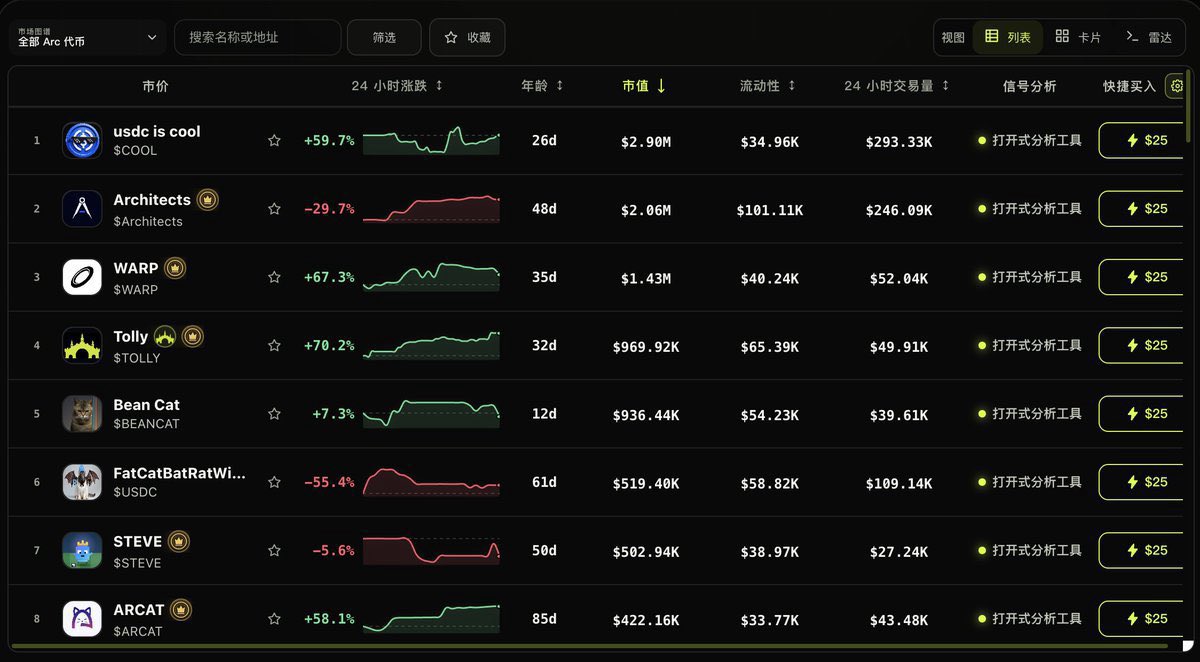This screenshot has height=662, width=1200.
Task: Open the Tolly token logo
Action: [x=82, y=345]
